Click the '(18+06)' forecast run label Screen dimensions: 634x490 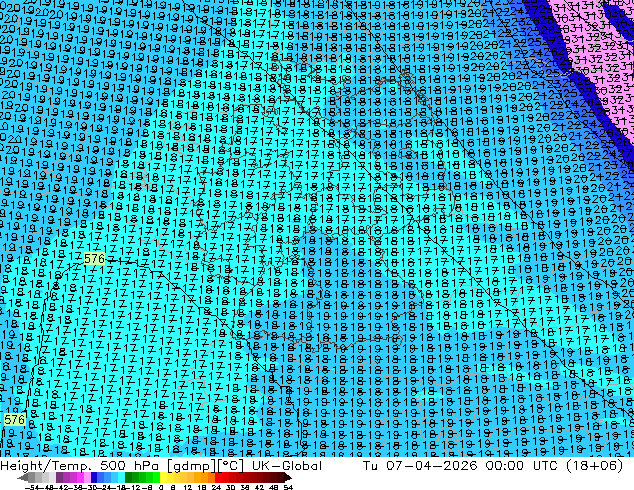[596, 466]
